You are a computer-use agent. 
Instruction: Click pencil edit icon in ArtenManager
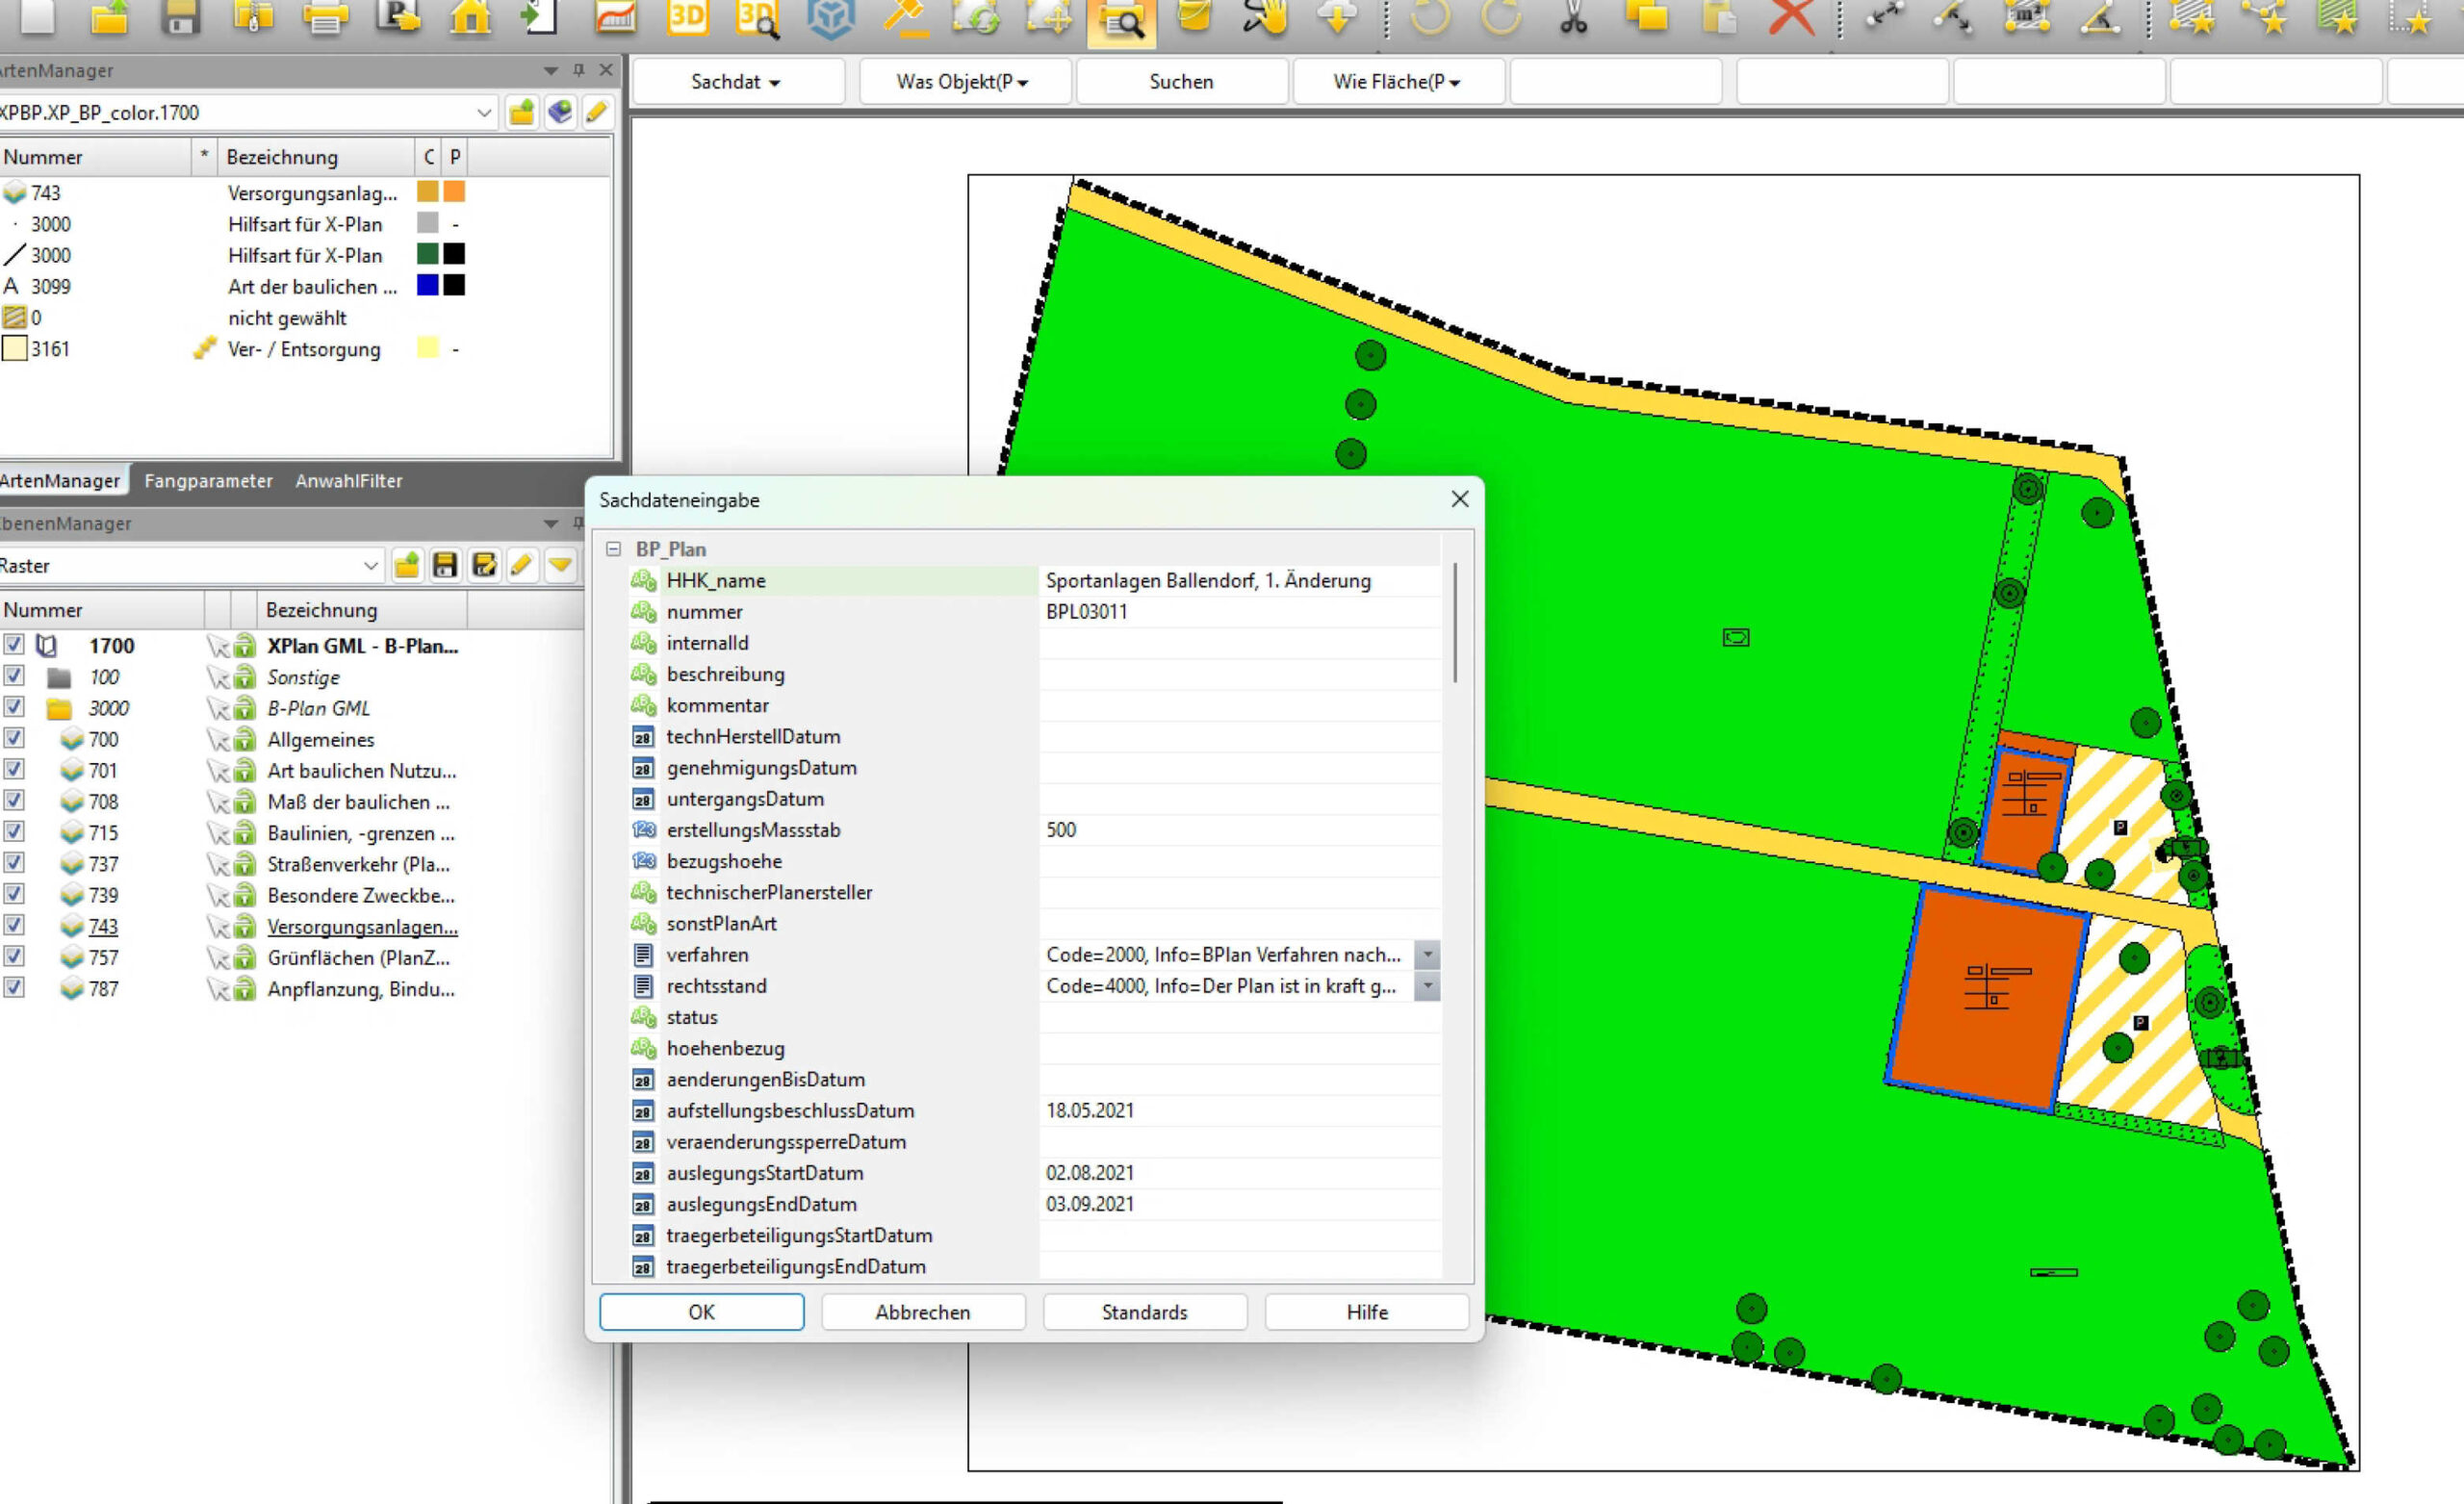pyautogui.click(x=597, y=112)
